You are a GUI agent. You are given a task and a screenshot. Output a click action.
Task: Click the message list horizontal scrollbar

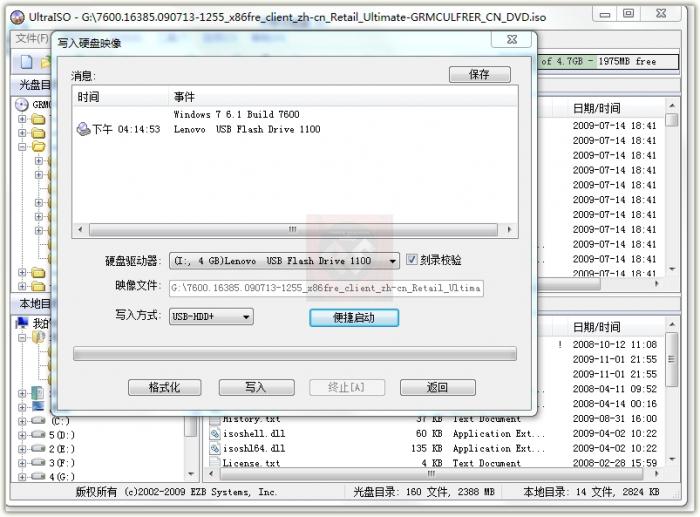293,229
